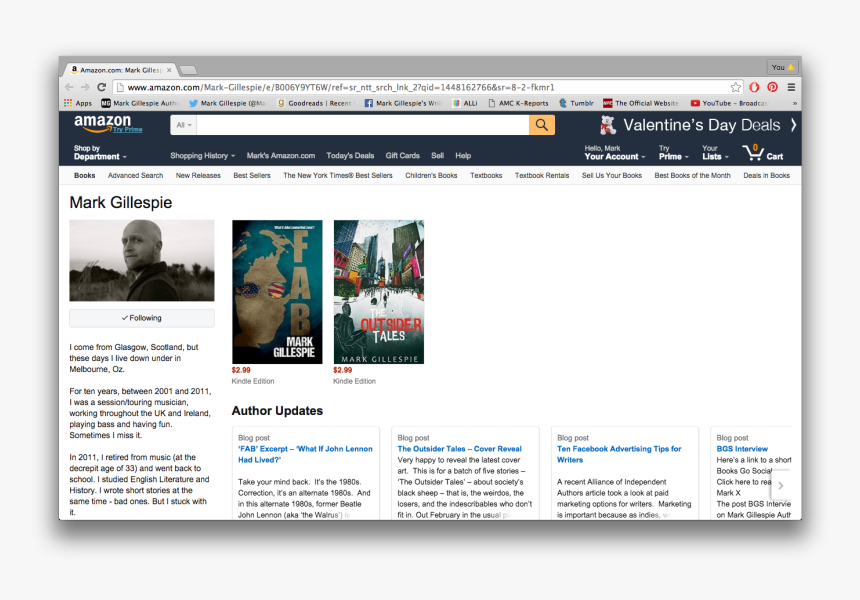Open the Shop by Department menu
Screen dimensions: 860x600
100,154
